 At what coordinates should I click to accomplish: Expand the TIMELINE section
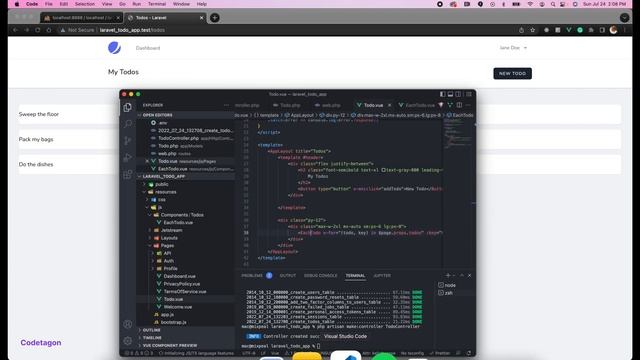coord(186,338)
